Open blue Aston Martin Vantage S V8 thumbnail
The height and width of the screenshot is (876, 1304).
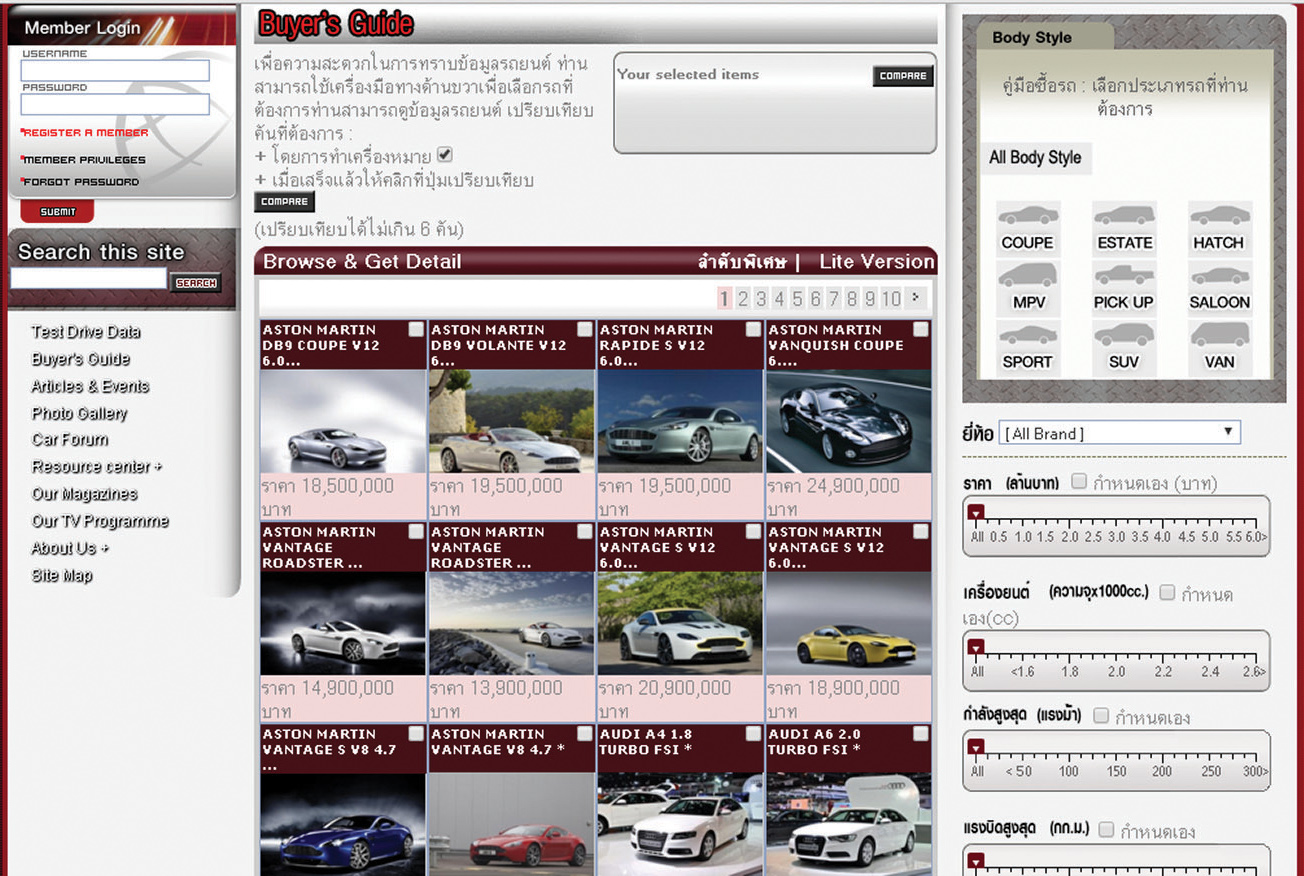tap(343, 825)
